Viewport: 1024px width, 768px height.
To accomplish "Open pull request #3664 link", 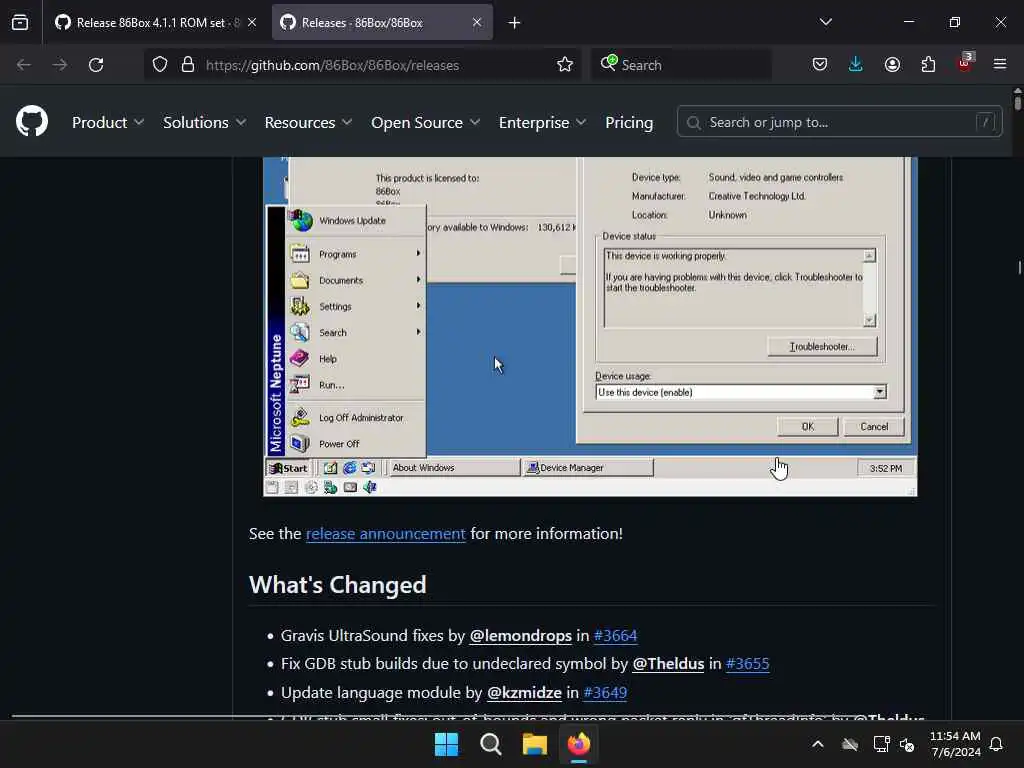I will pos(615,635).
